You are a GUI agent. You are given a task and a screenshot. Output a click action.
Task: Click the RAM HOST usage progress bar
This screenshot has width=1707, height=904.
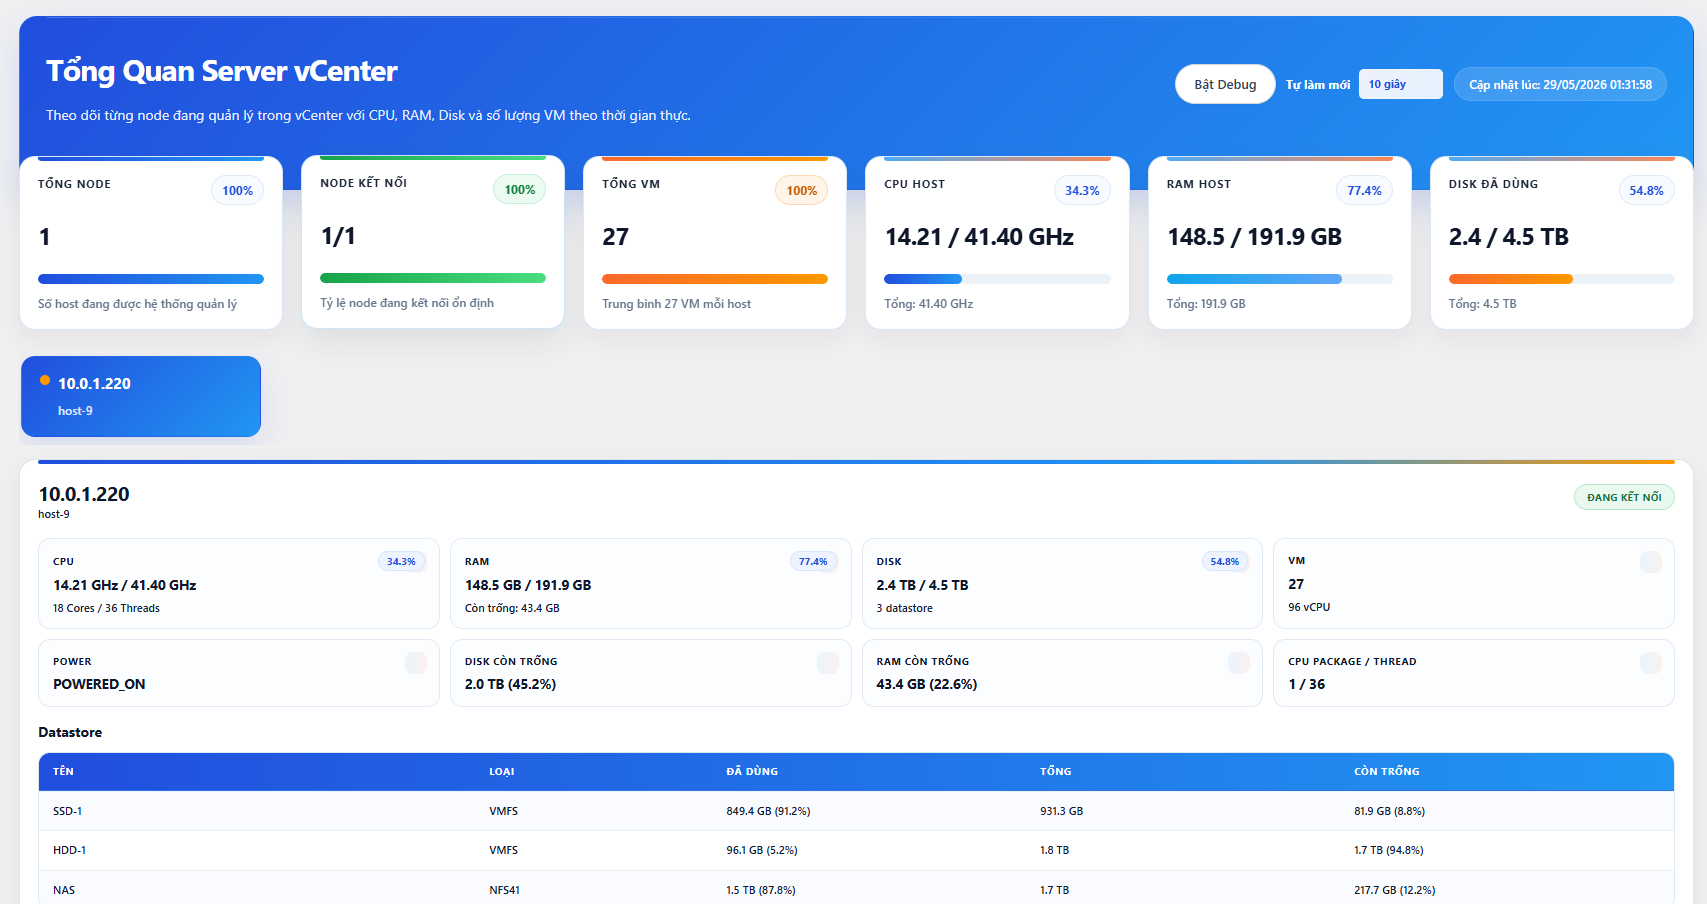click(x=1279, y=279)
